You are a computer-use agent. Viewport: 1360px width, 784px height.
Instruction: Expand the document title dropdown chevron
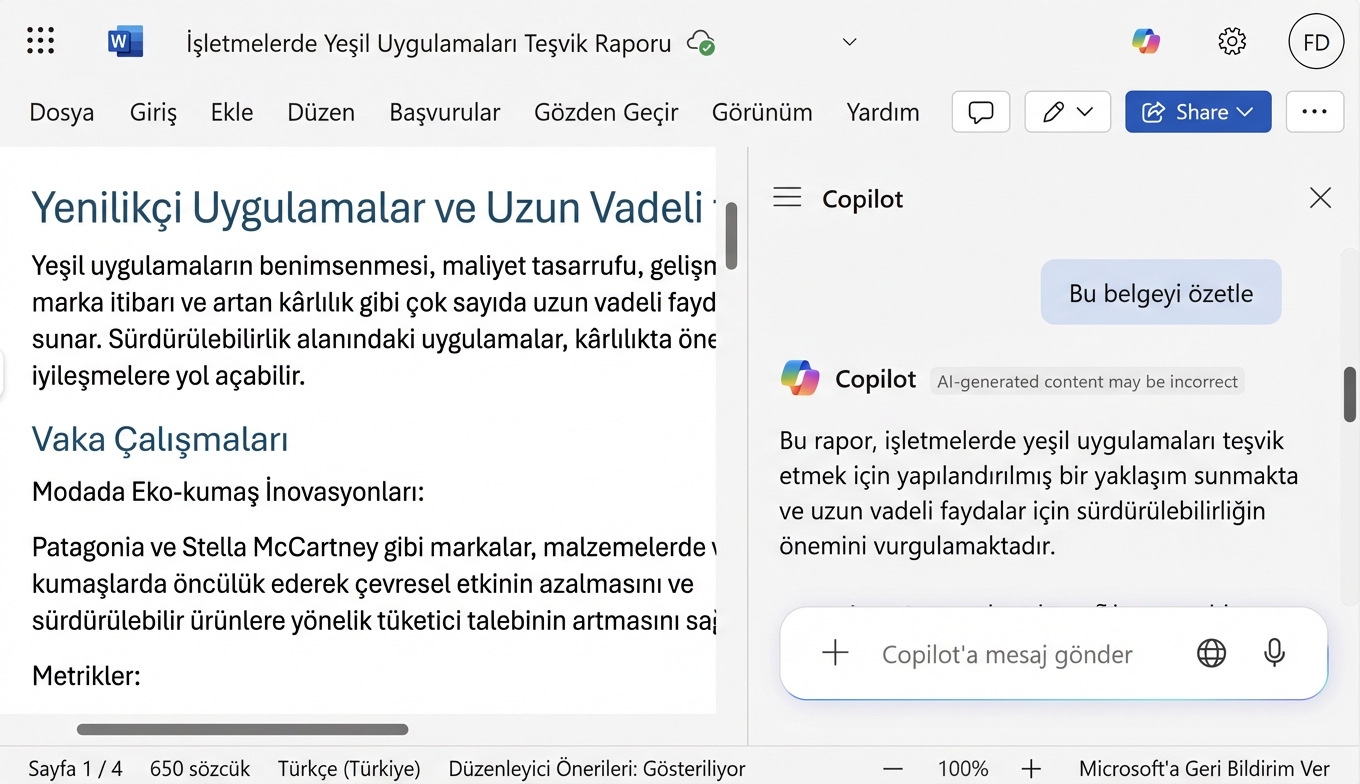click(849, 42)
